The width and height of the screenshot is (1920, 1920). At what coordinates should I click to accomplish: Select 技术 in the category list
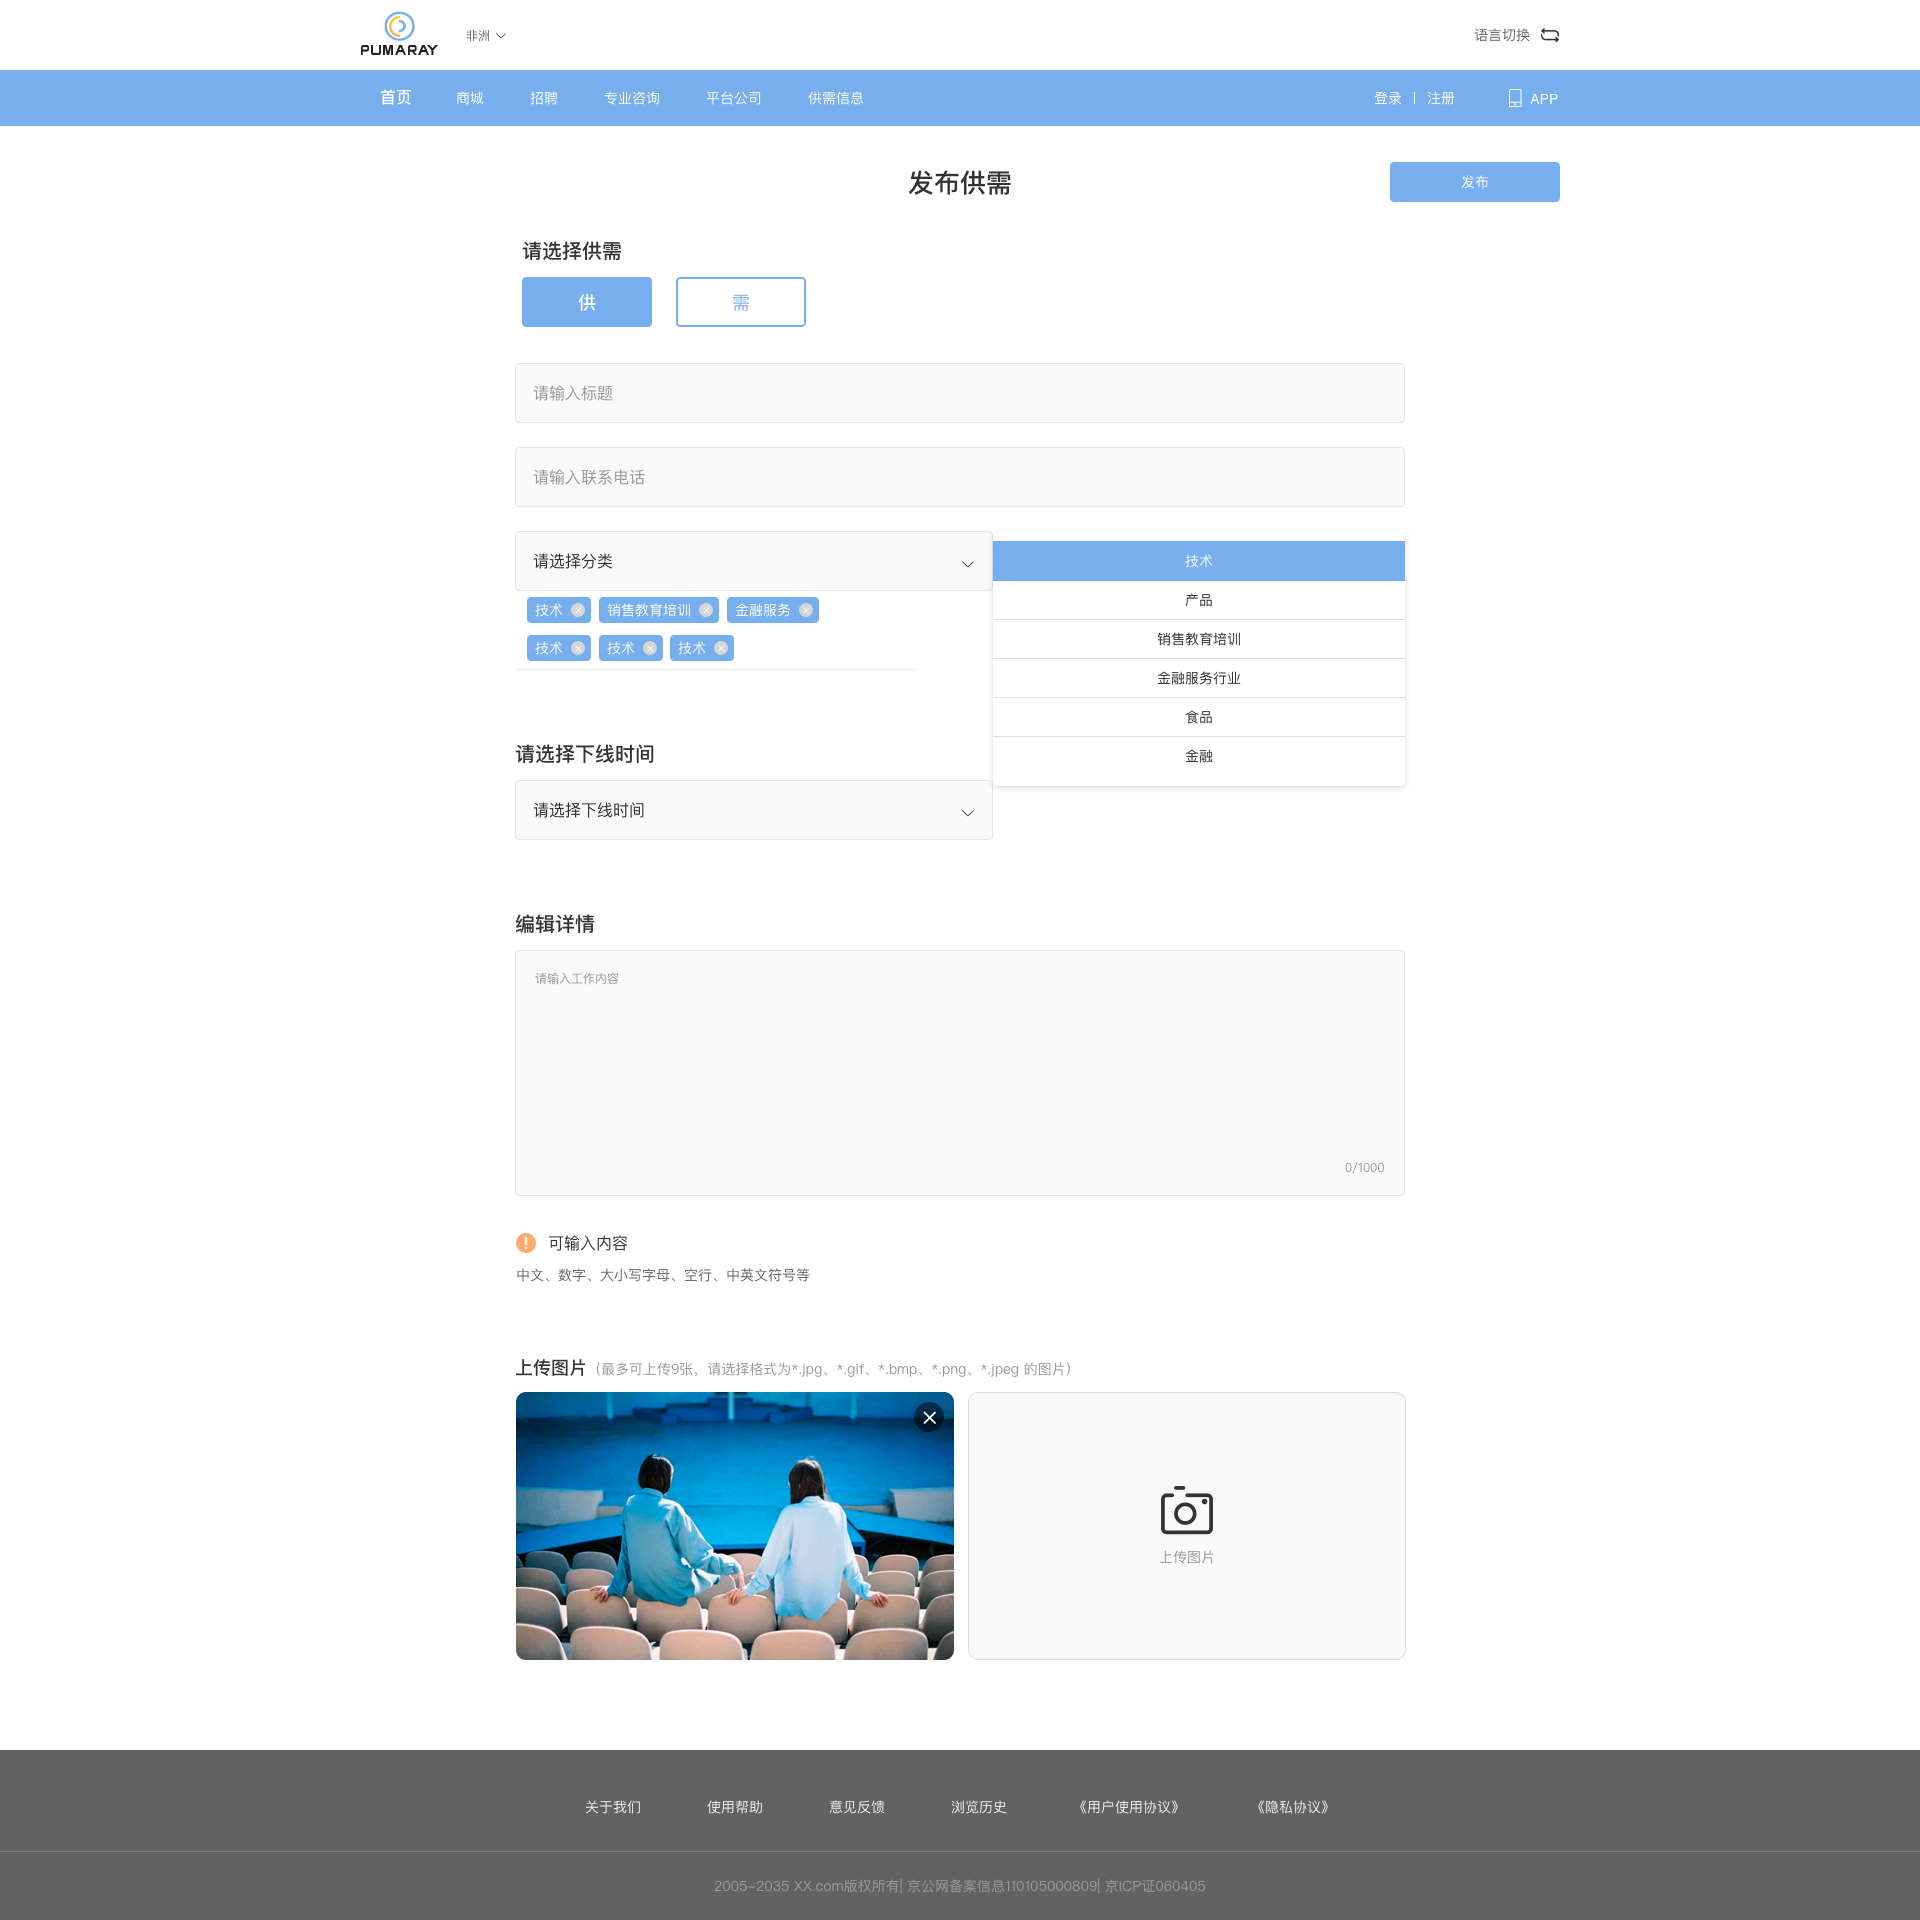(1199, 561)
